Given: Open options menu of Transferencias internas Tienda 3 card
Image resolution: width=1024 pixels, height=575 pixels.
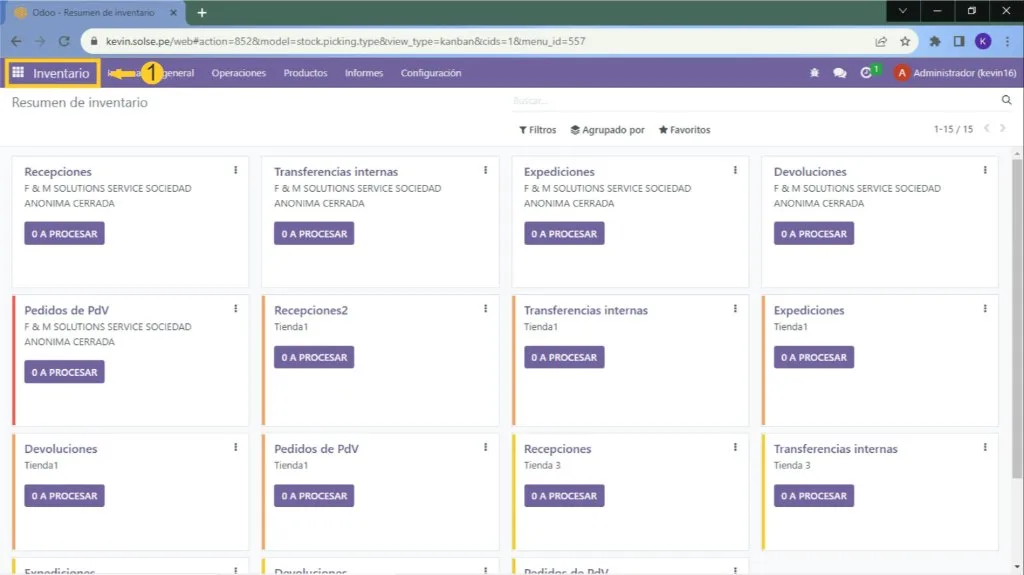Looking at the screenshot, I should tap(985, 447).
